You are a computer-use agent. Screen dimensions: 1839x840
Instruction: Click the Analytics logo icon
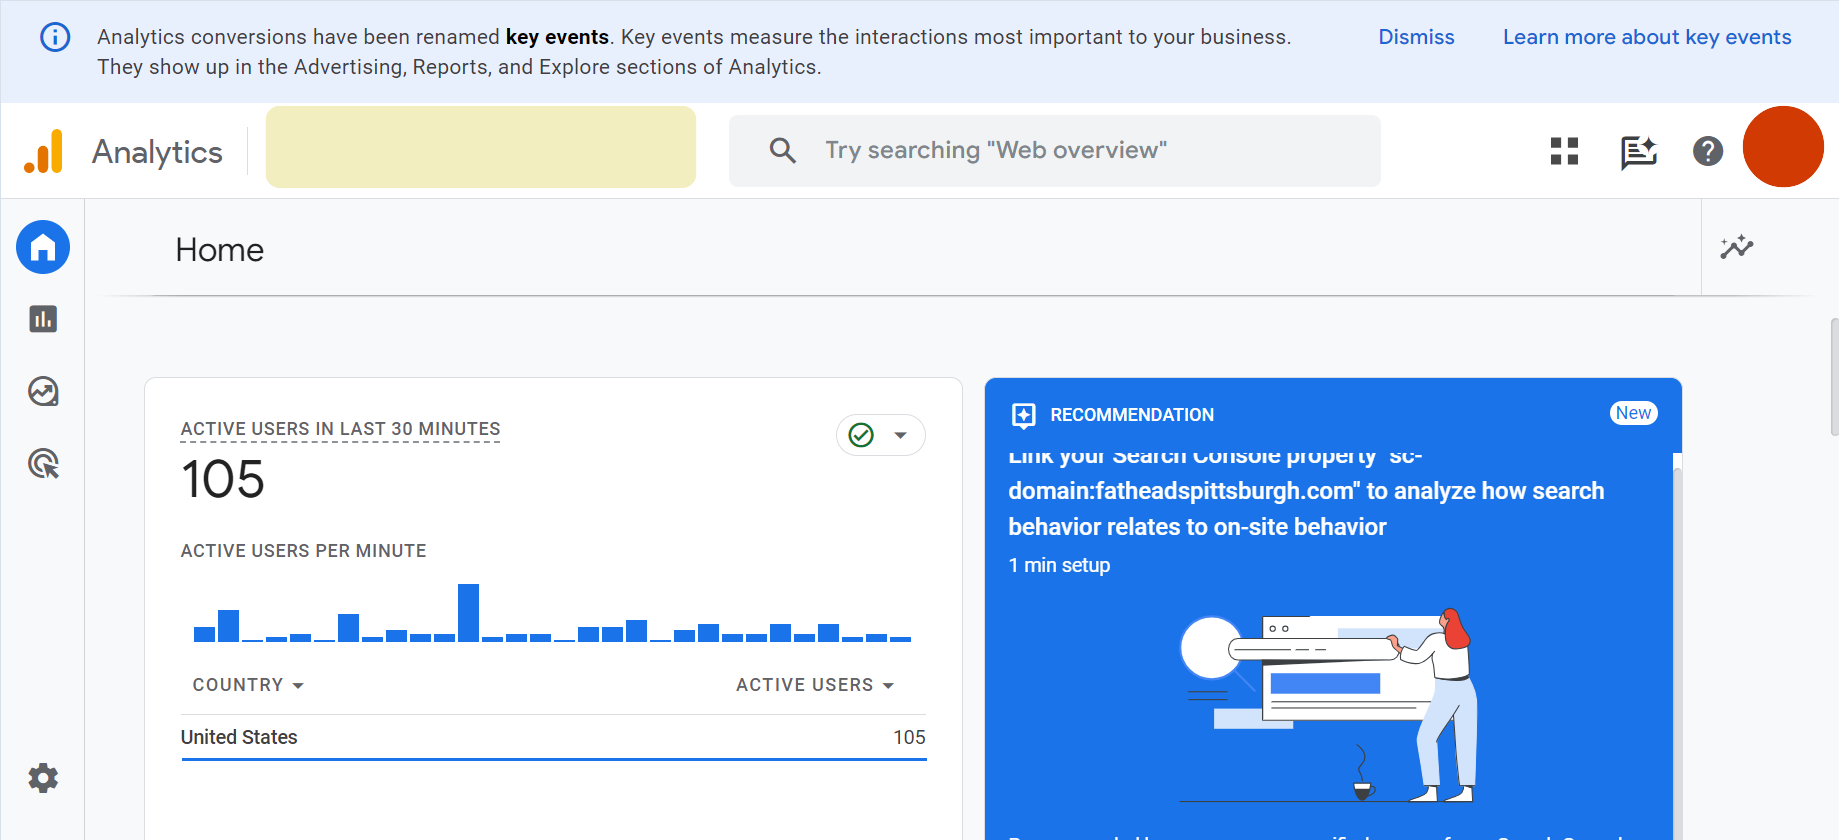44,151
